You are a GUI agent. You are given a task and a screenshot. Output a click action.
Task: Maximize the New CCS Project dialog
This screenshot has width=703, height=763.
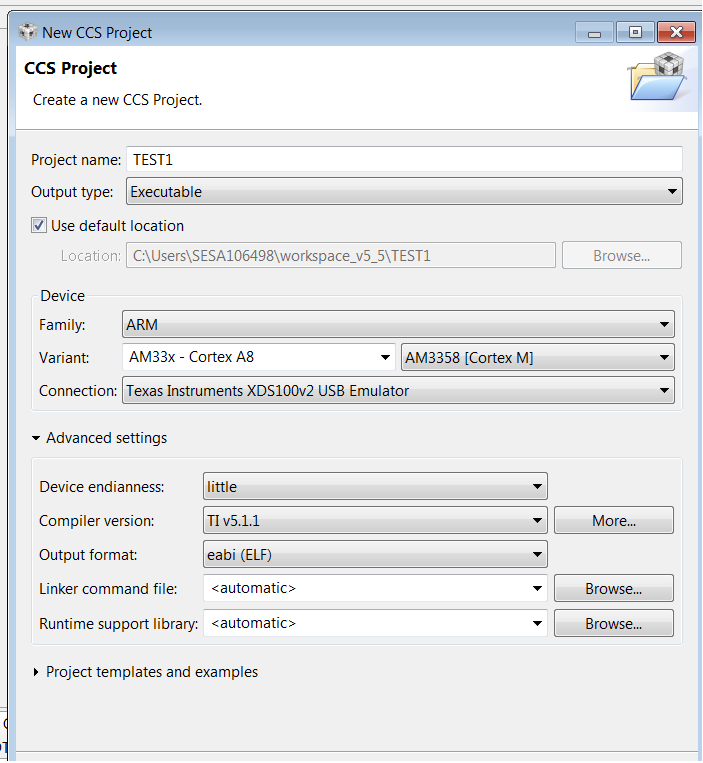pyautogui.click(x=635, y=33)
